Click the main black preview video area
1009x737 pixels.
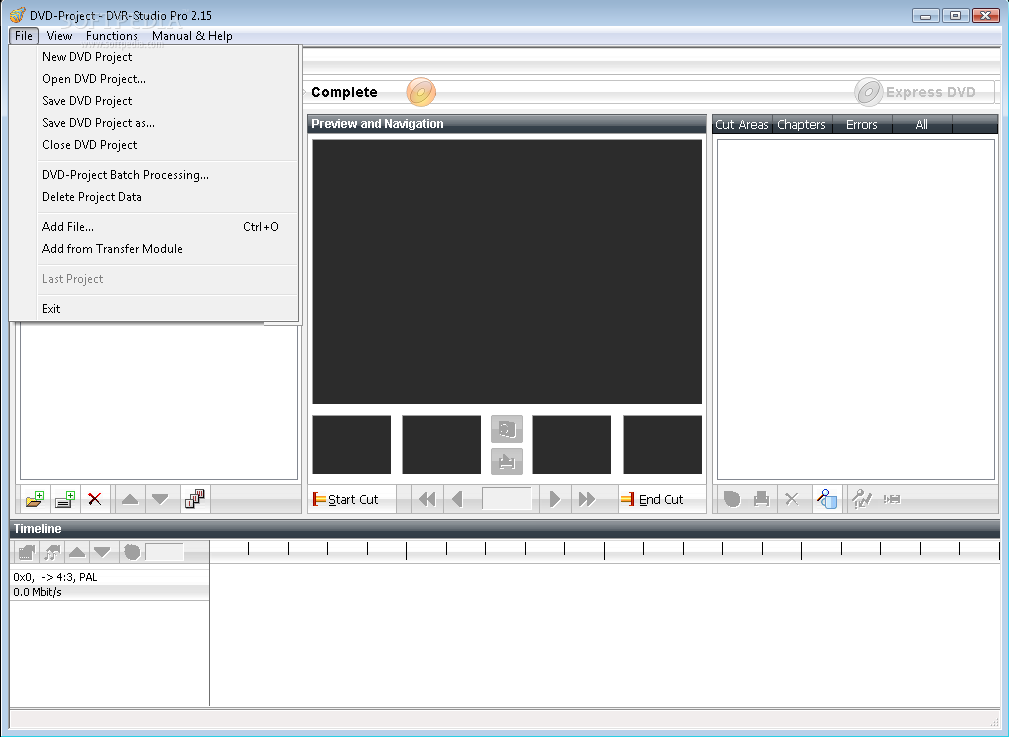(x=507, y=272)
